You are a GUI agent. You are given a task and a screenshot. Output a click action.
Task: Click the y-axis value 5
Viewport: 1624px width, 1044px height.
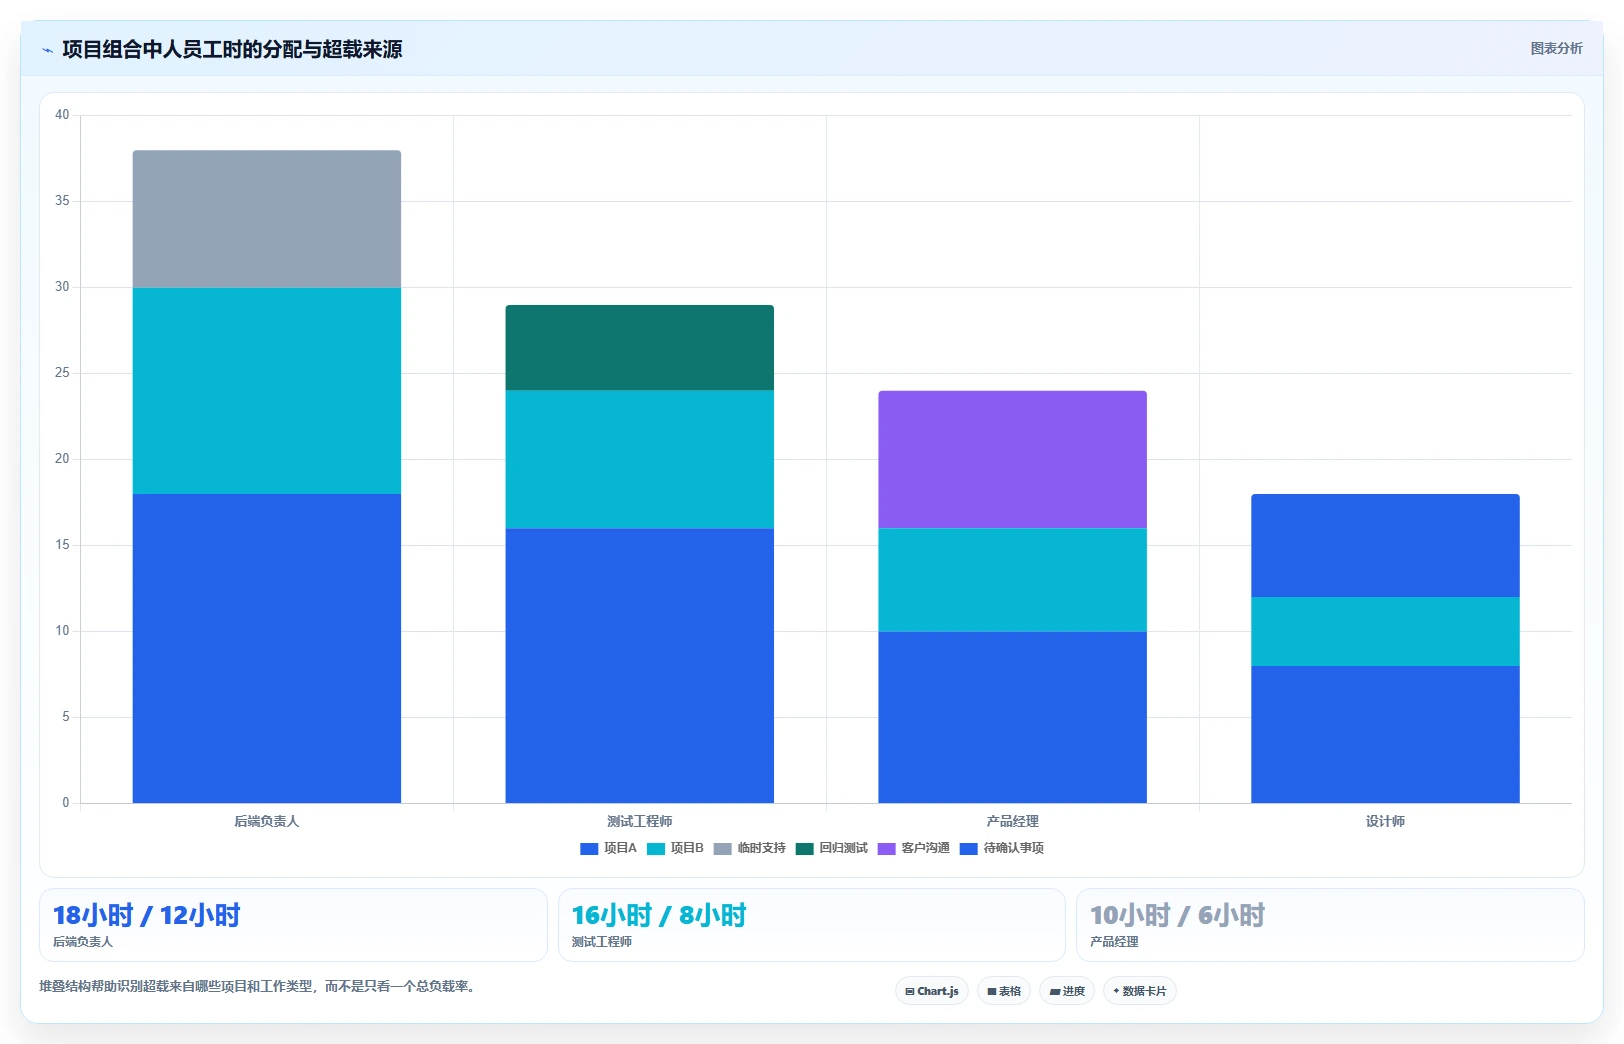(x=66, y=717)
